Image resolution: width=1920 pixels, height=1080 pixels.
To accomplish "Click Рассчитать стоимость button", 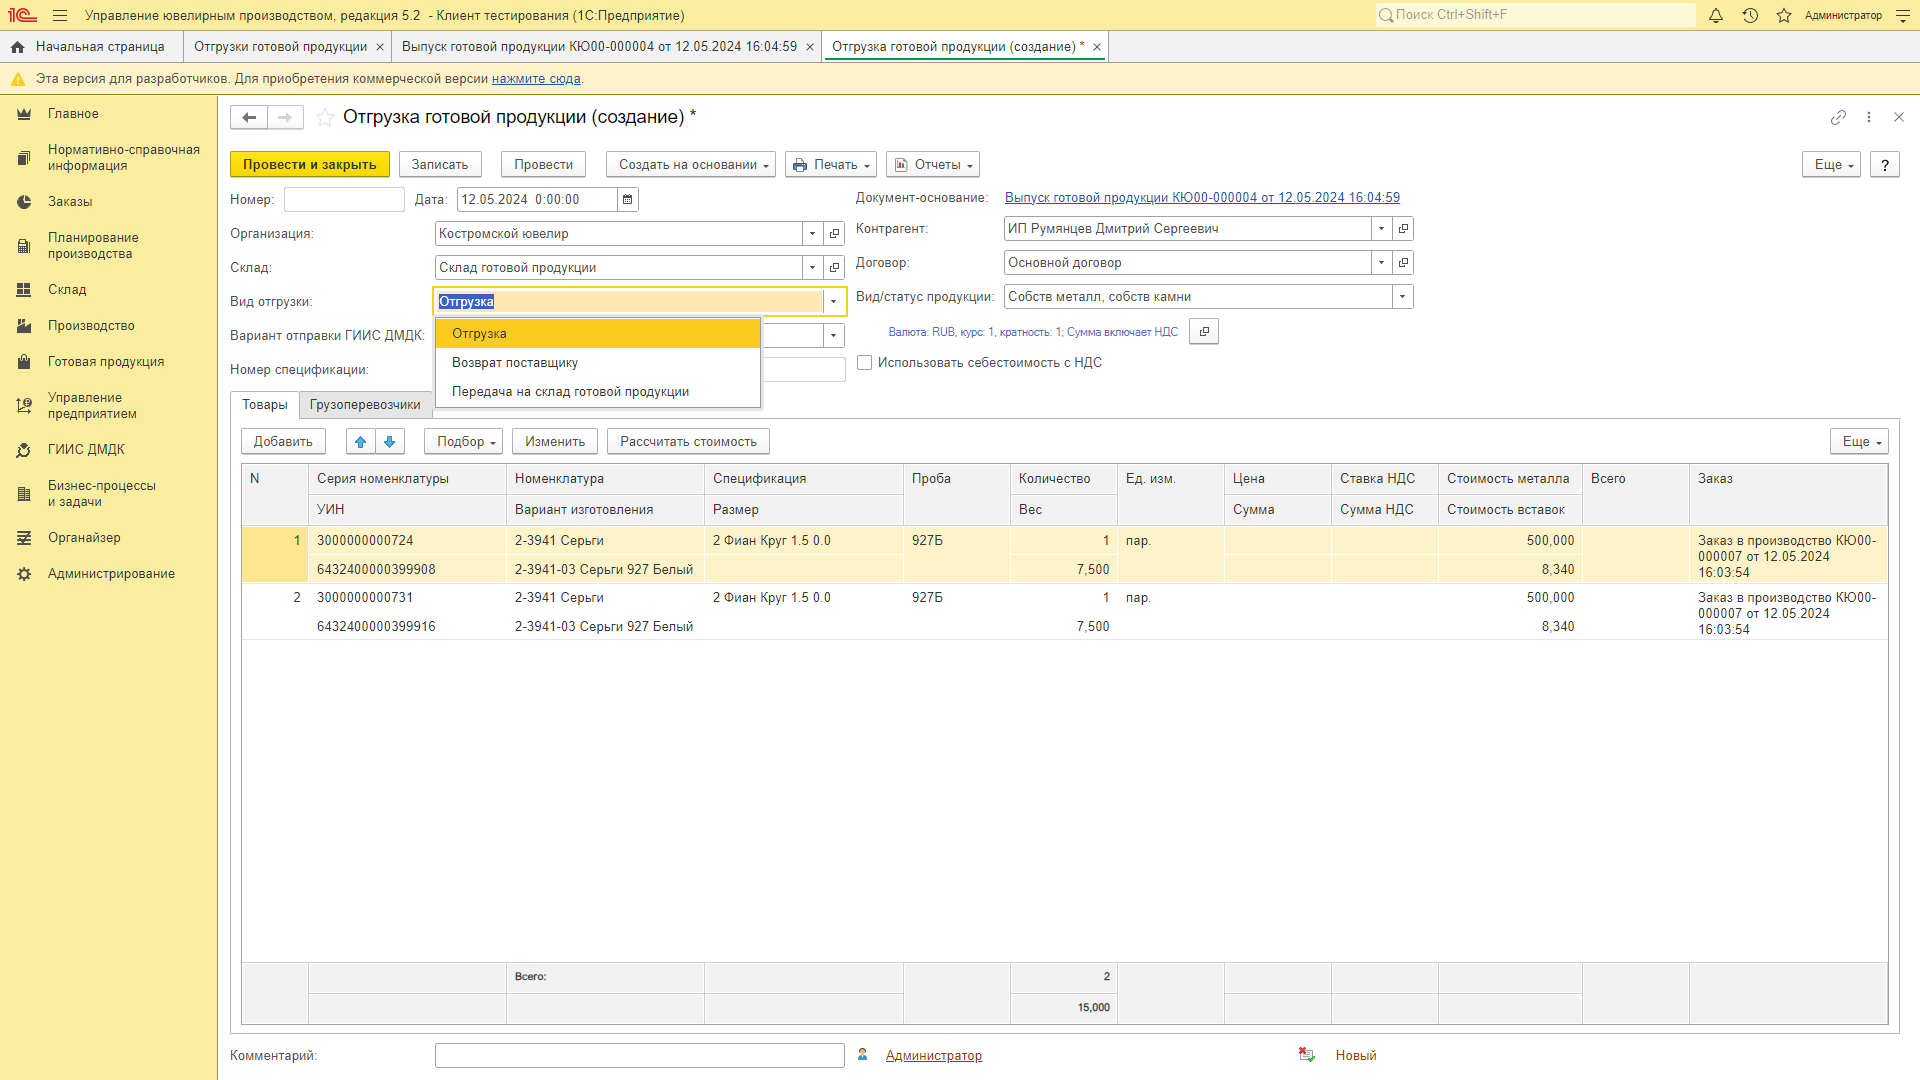I will pos(688,442).
